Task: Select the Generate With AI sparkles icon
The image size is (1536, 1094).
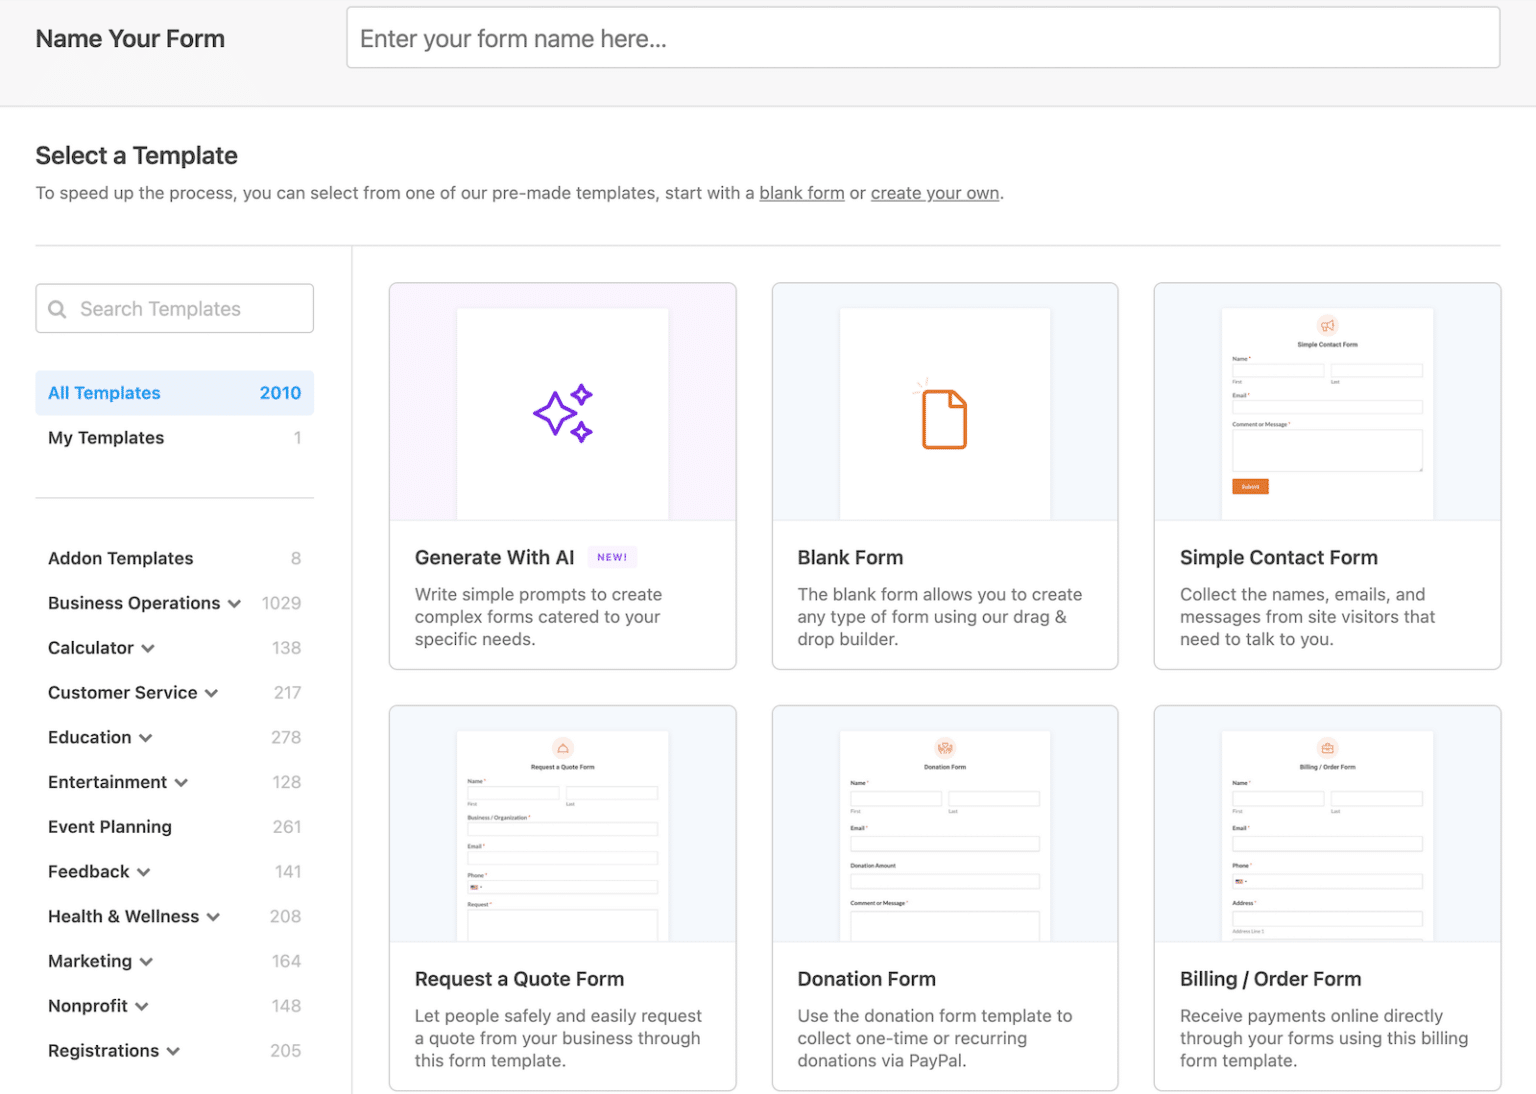Action: (563, 411)
